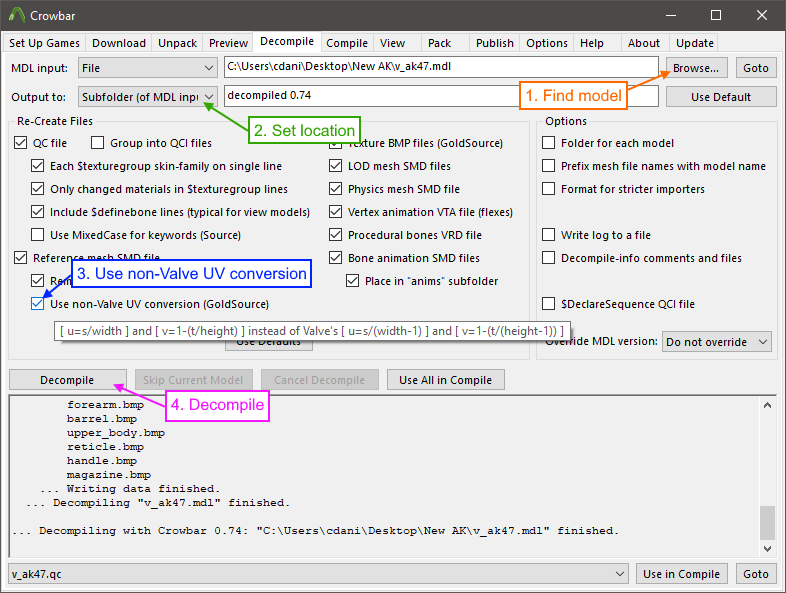This screenshot has width=786, height=593.
Task: Open the Override MDL version dropdown
Action: (x=717, y=342)
